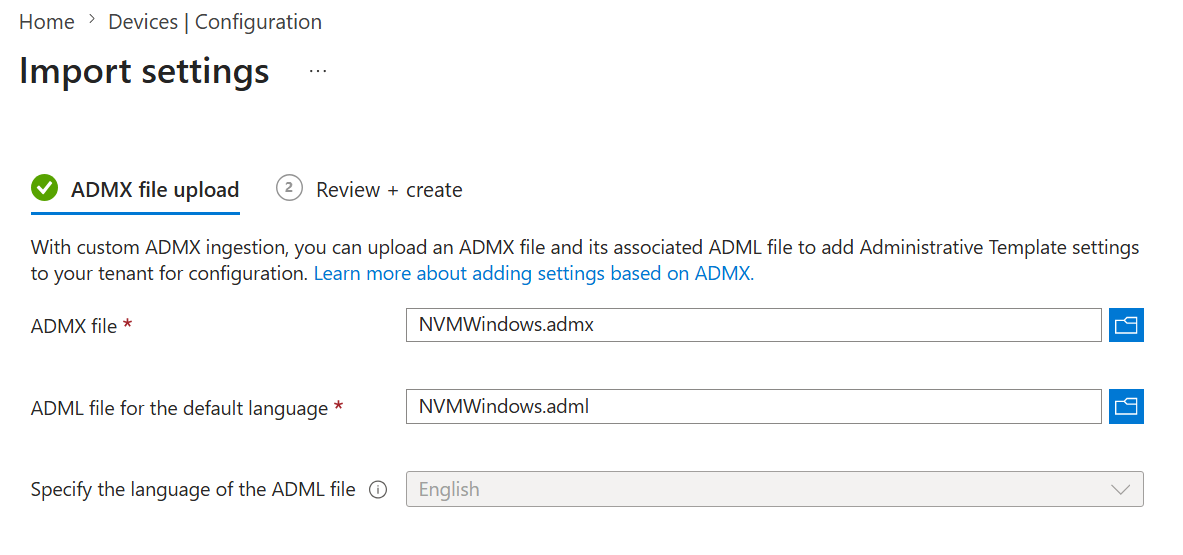
Task: Click the ADMX file required label
Action: coord(81,326)
